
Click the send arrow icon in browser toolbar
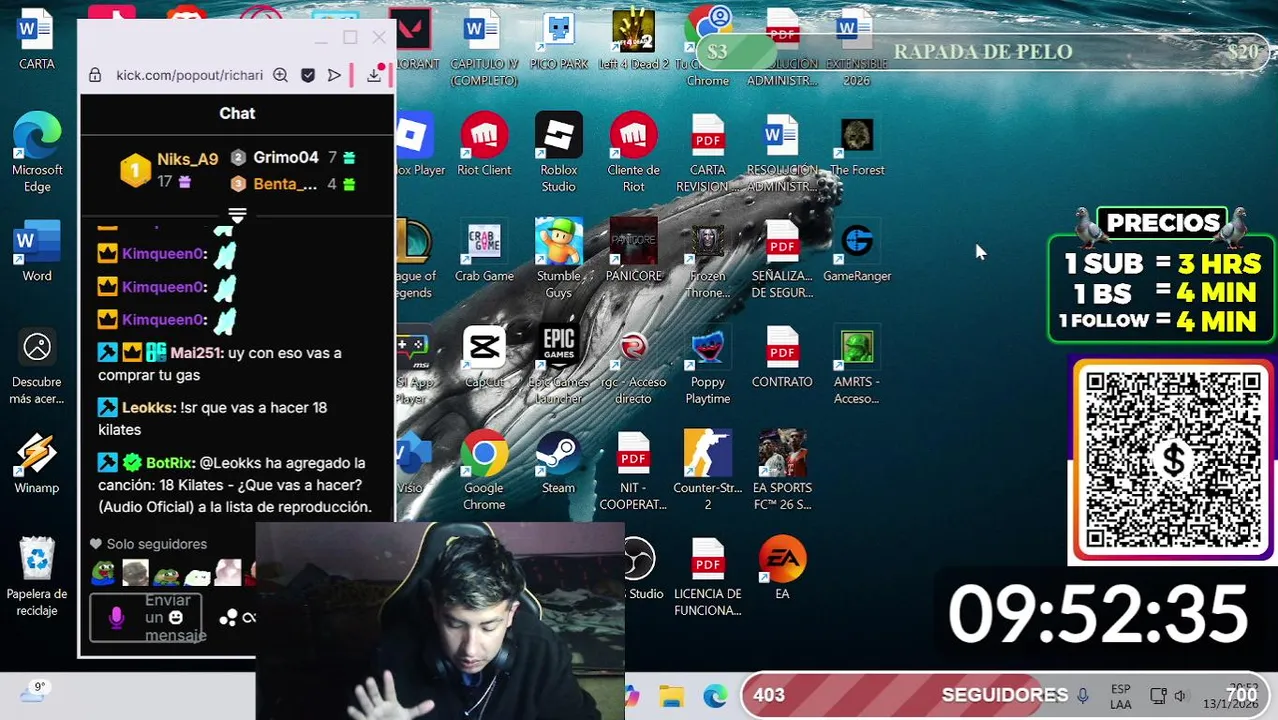pyautogui.click(x=334, y=75)
